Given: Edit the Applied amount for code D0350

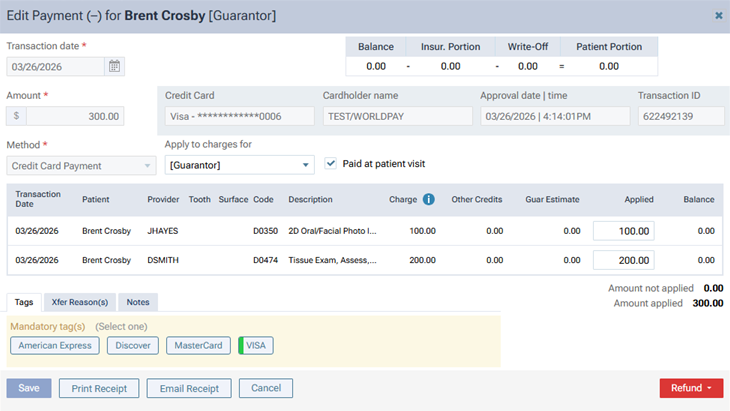Looking at the screenshot, I should [624, 231].
